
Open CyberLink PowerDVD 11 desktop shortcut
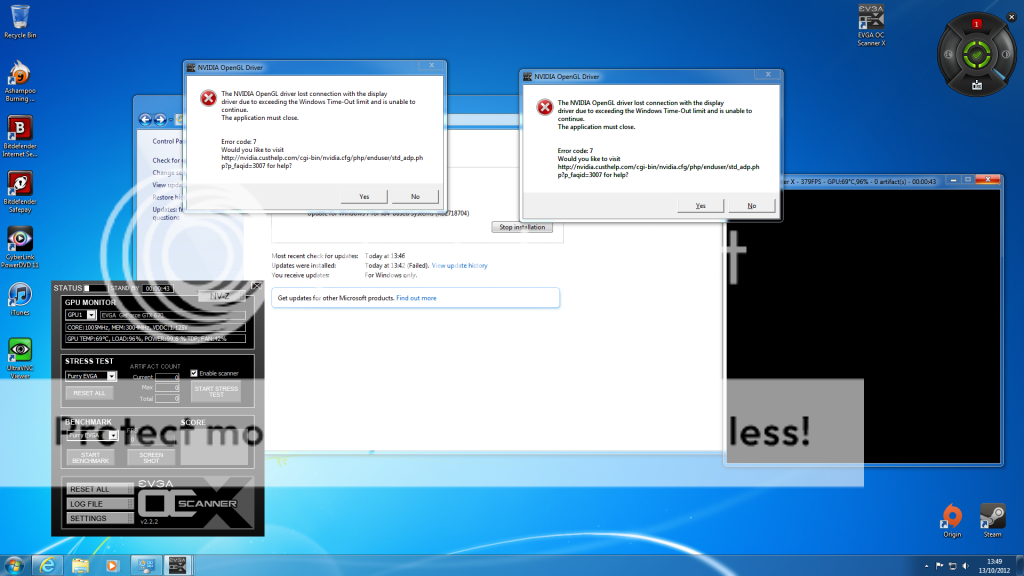click(20, 248)
